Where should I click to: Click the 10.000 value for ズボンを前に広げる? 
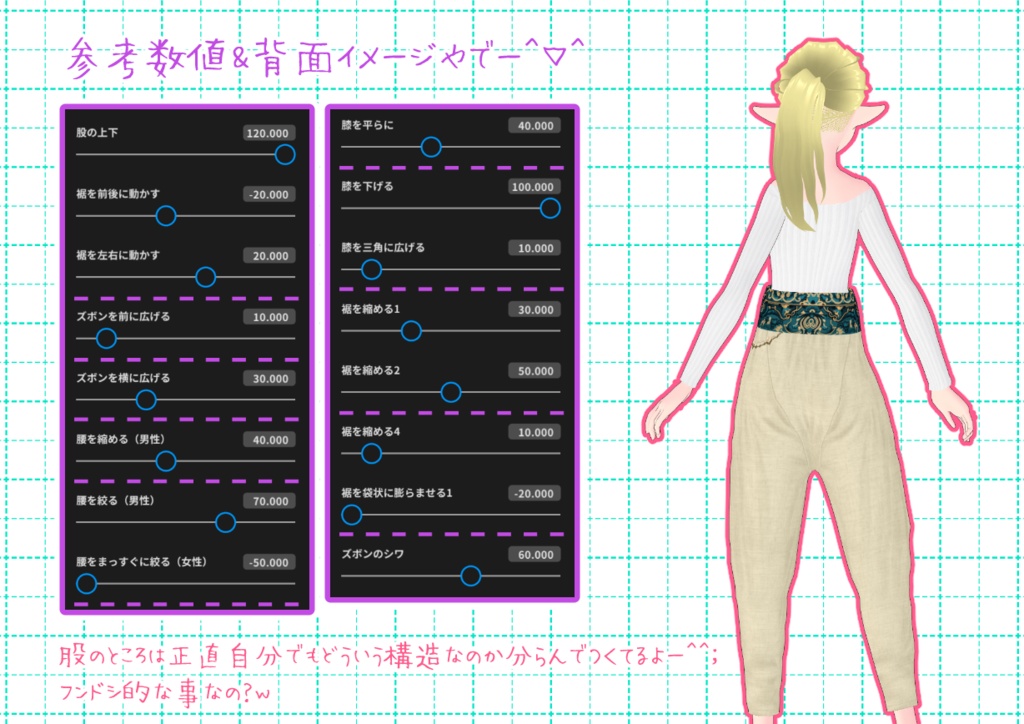270,317
